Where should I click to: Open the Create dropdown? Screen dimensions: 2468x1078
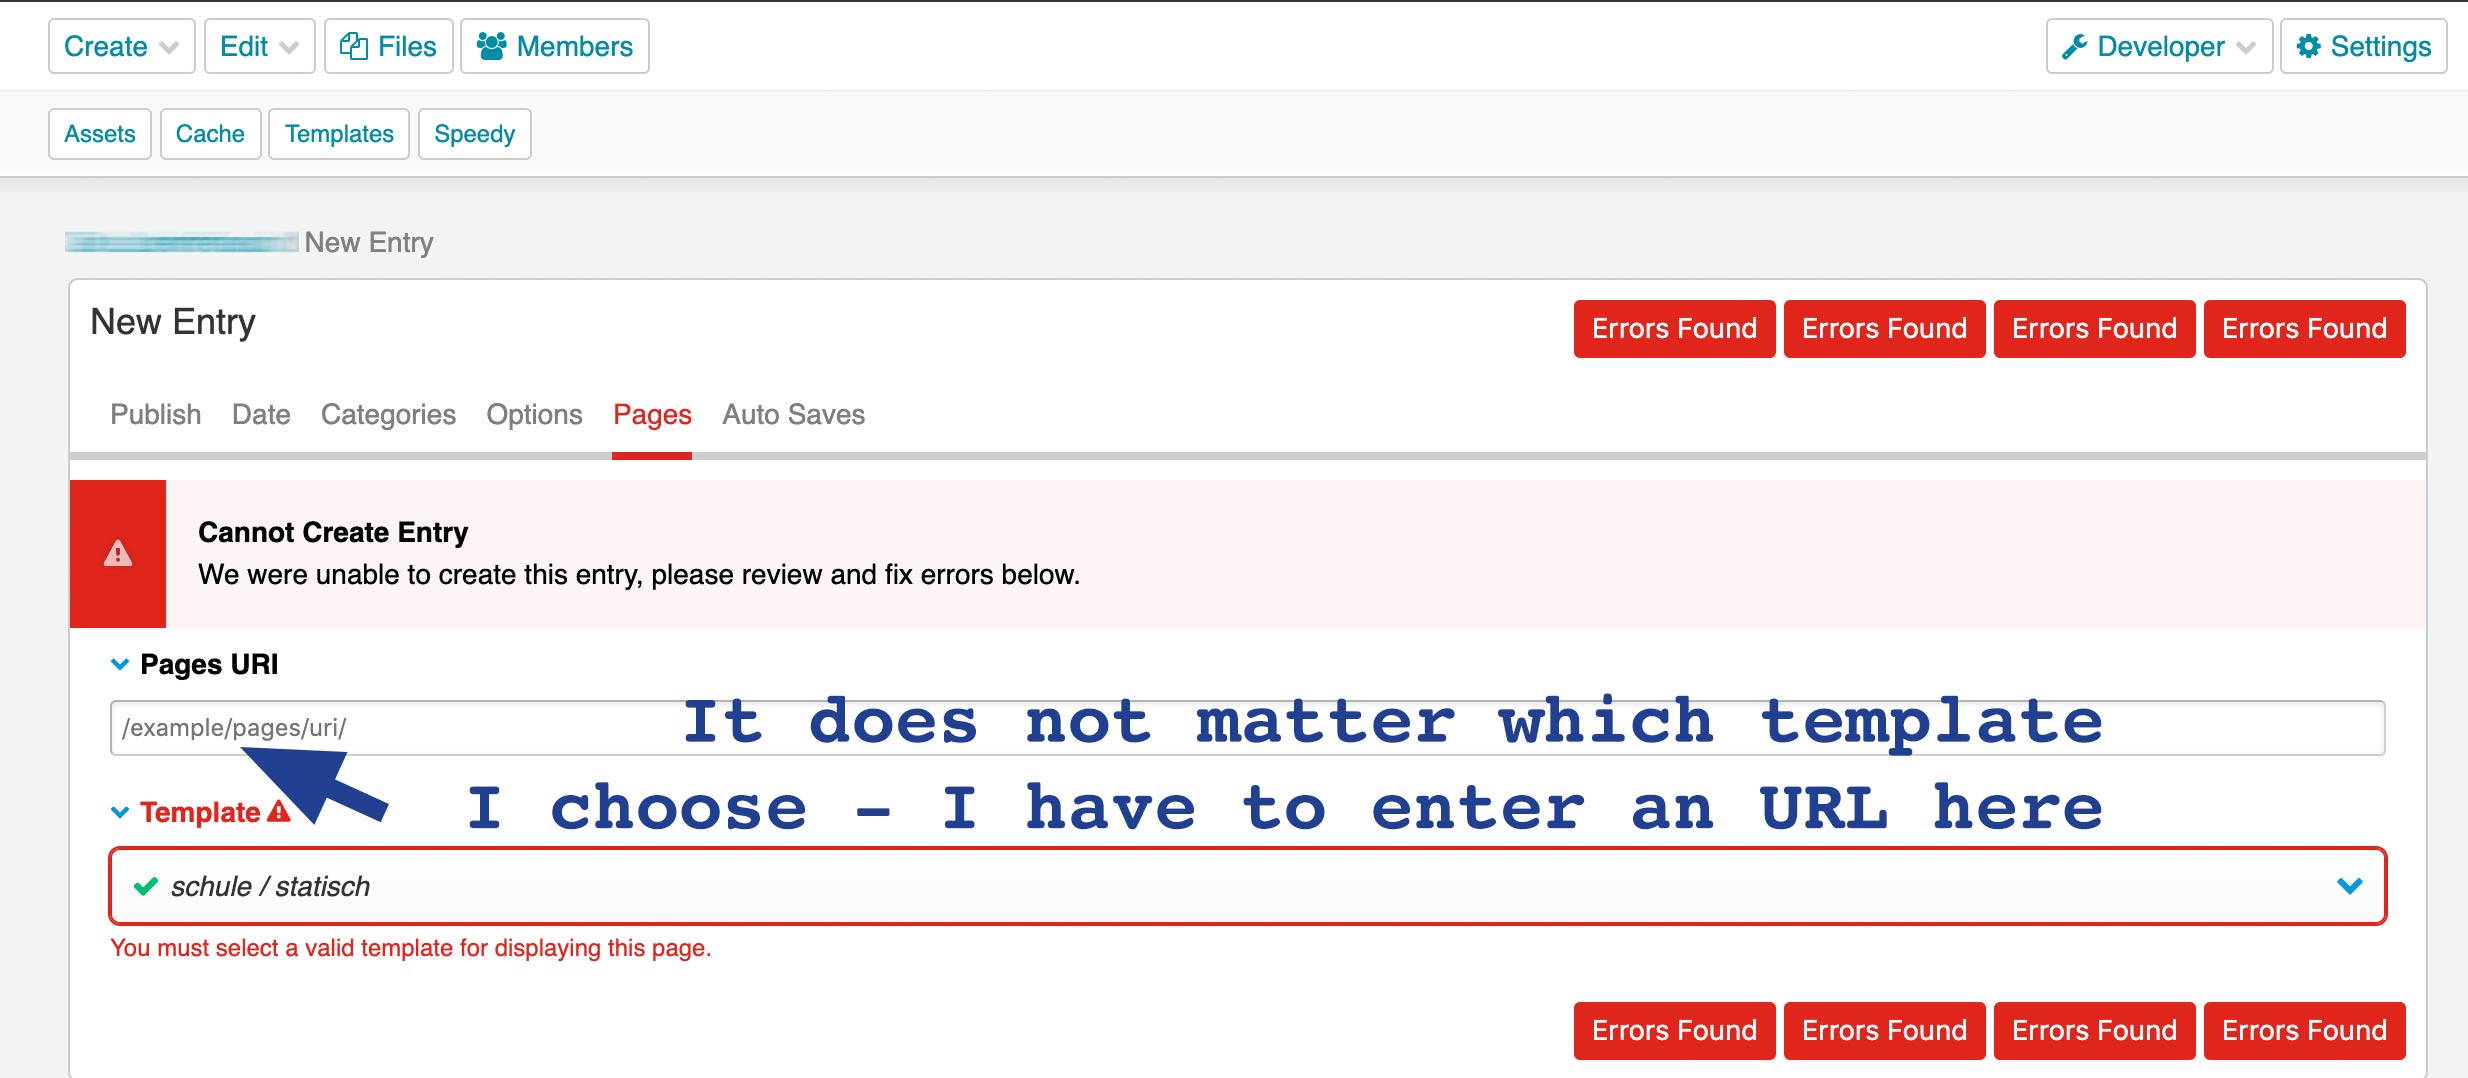(x=120, y=45)
